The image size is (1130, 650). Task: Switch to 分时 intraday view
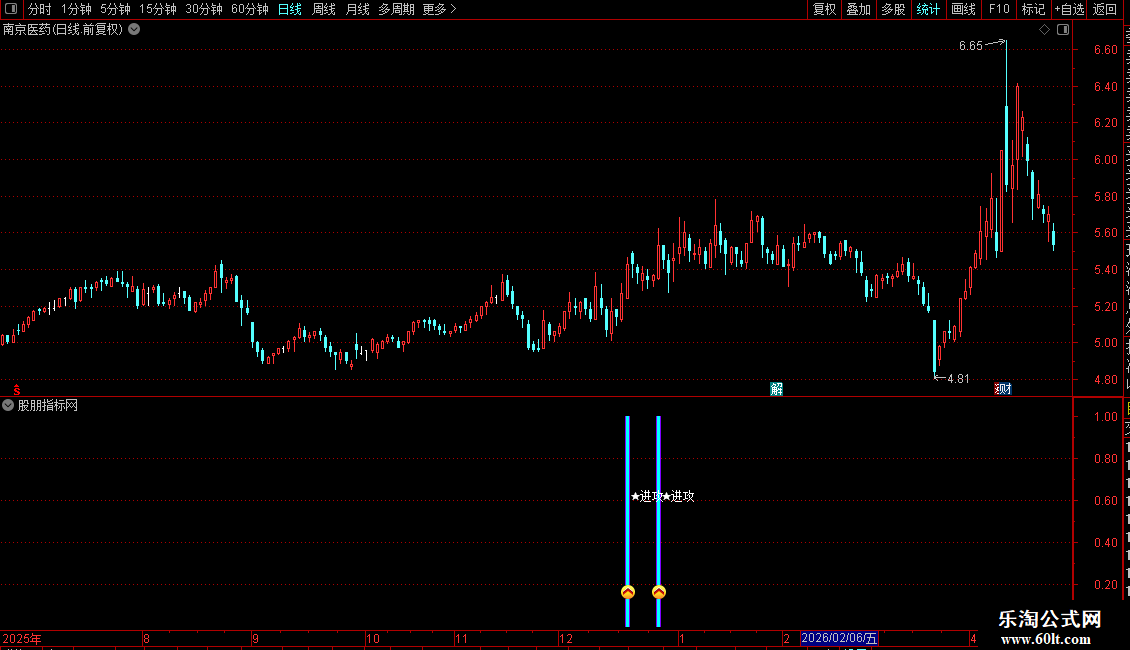coord(40,9)
